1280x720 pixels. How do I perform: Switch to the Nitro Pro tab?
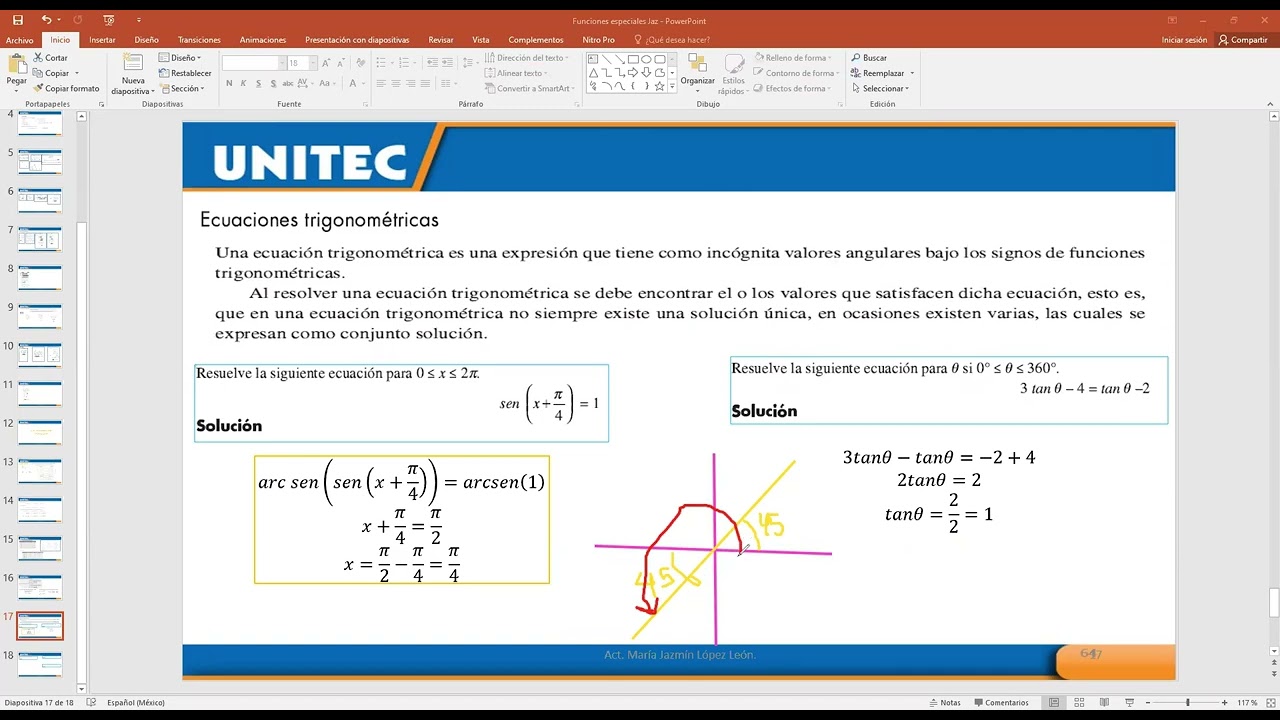coord(598,40)
